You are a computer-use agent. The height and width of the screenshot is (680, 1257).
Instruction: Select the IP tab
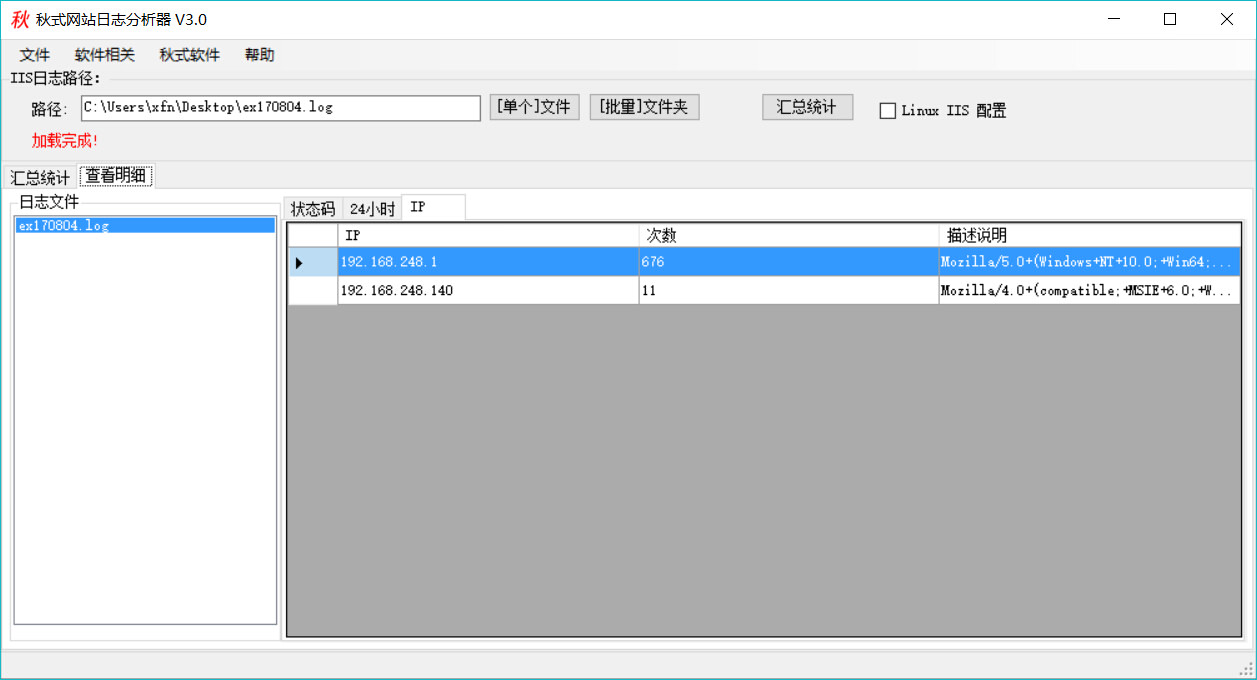(432, 207)
